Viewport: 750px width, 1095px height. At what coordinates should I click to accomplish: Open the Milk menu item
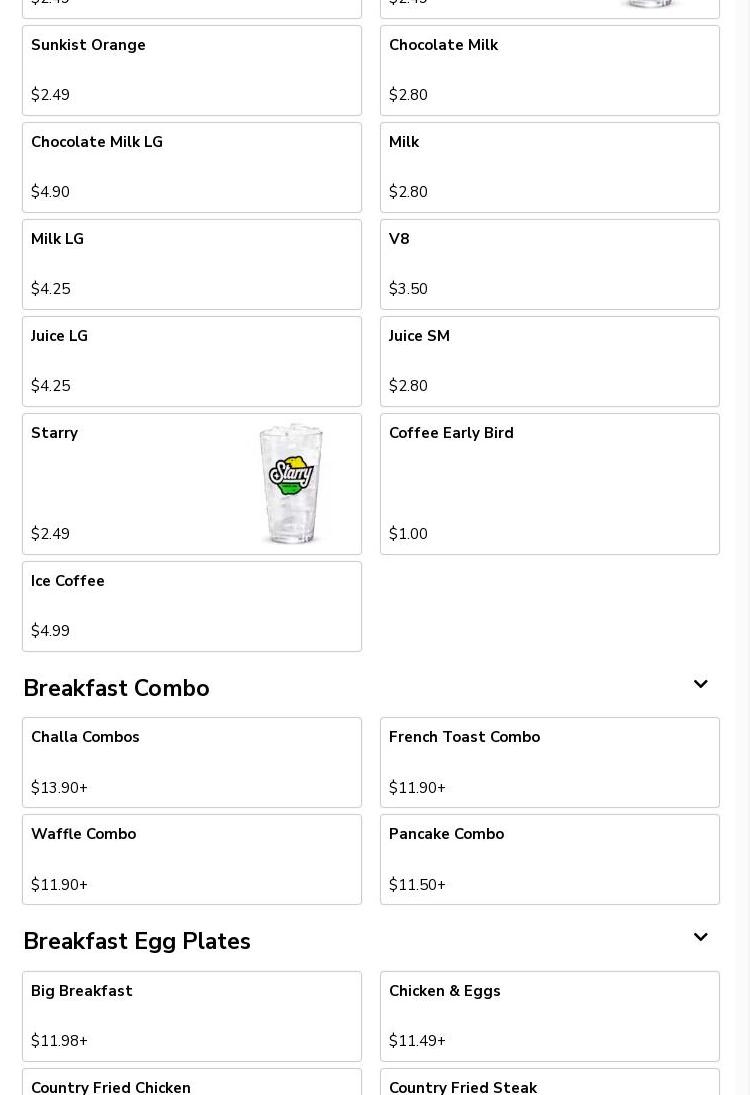550,168
